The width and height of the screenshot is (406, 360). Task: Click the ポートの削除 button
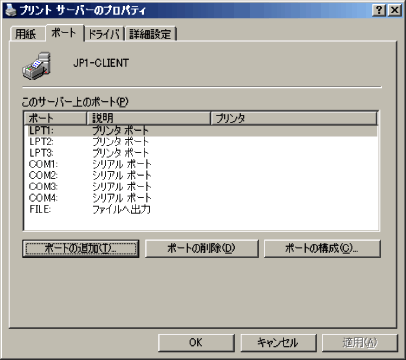pos(202,248)
